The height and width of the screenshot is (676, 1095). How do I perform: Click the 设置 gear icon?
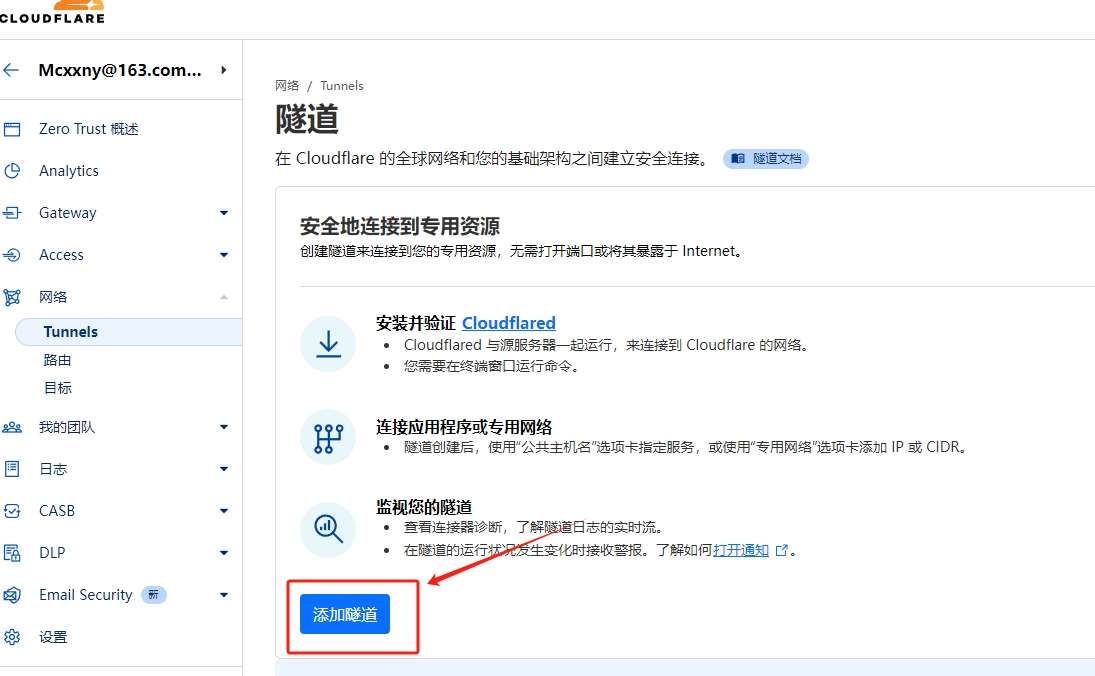12,637
